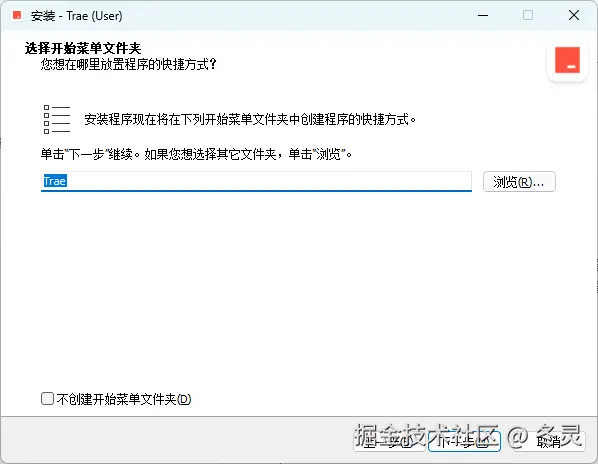Click the text '您想在哪里放置程序的快捷方式?'

click(129, 64)
